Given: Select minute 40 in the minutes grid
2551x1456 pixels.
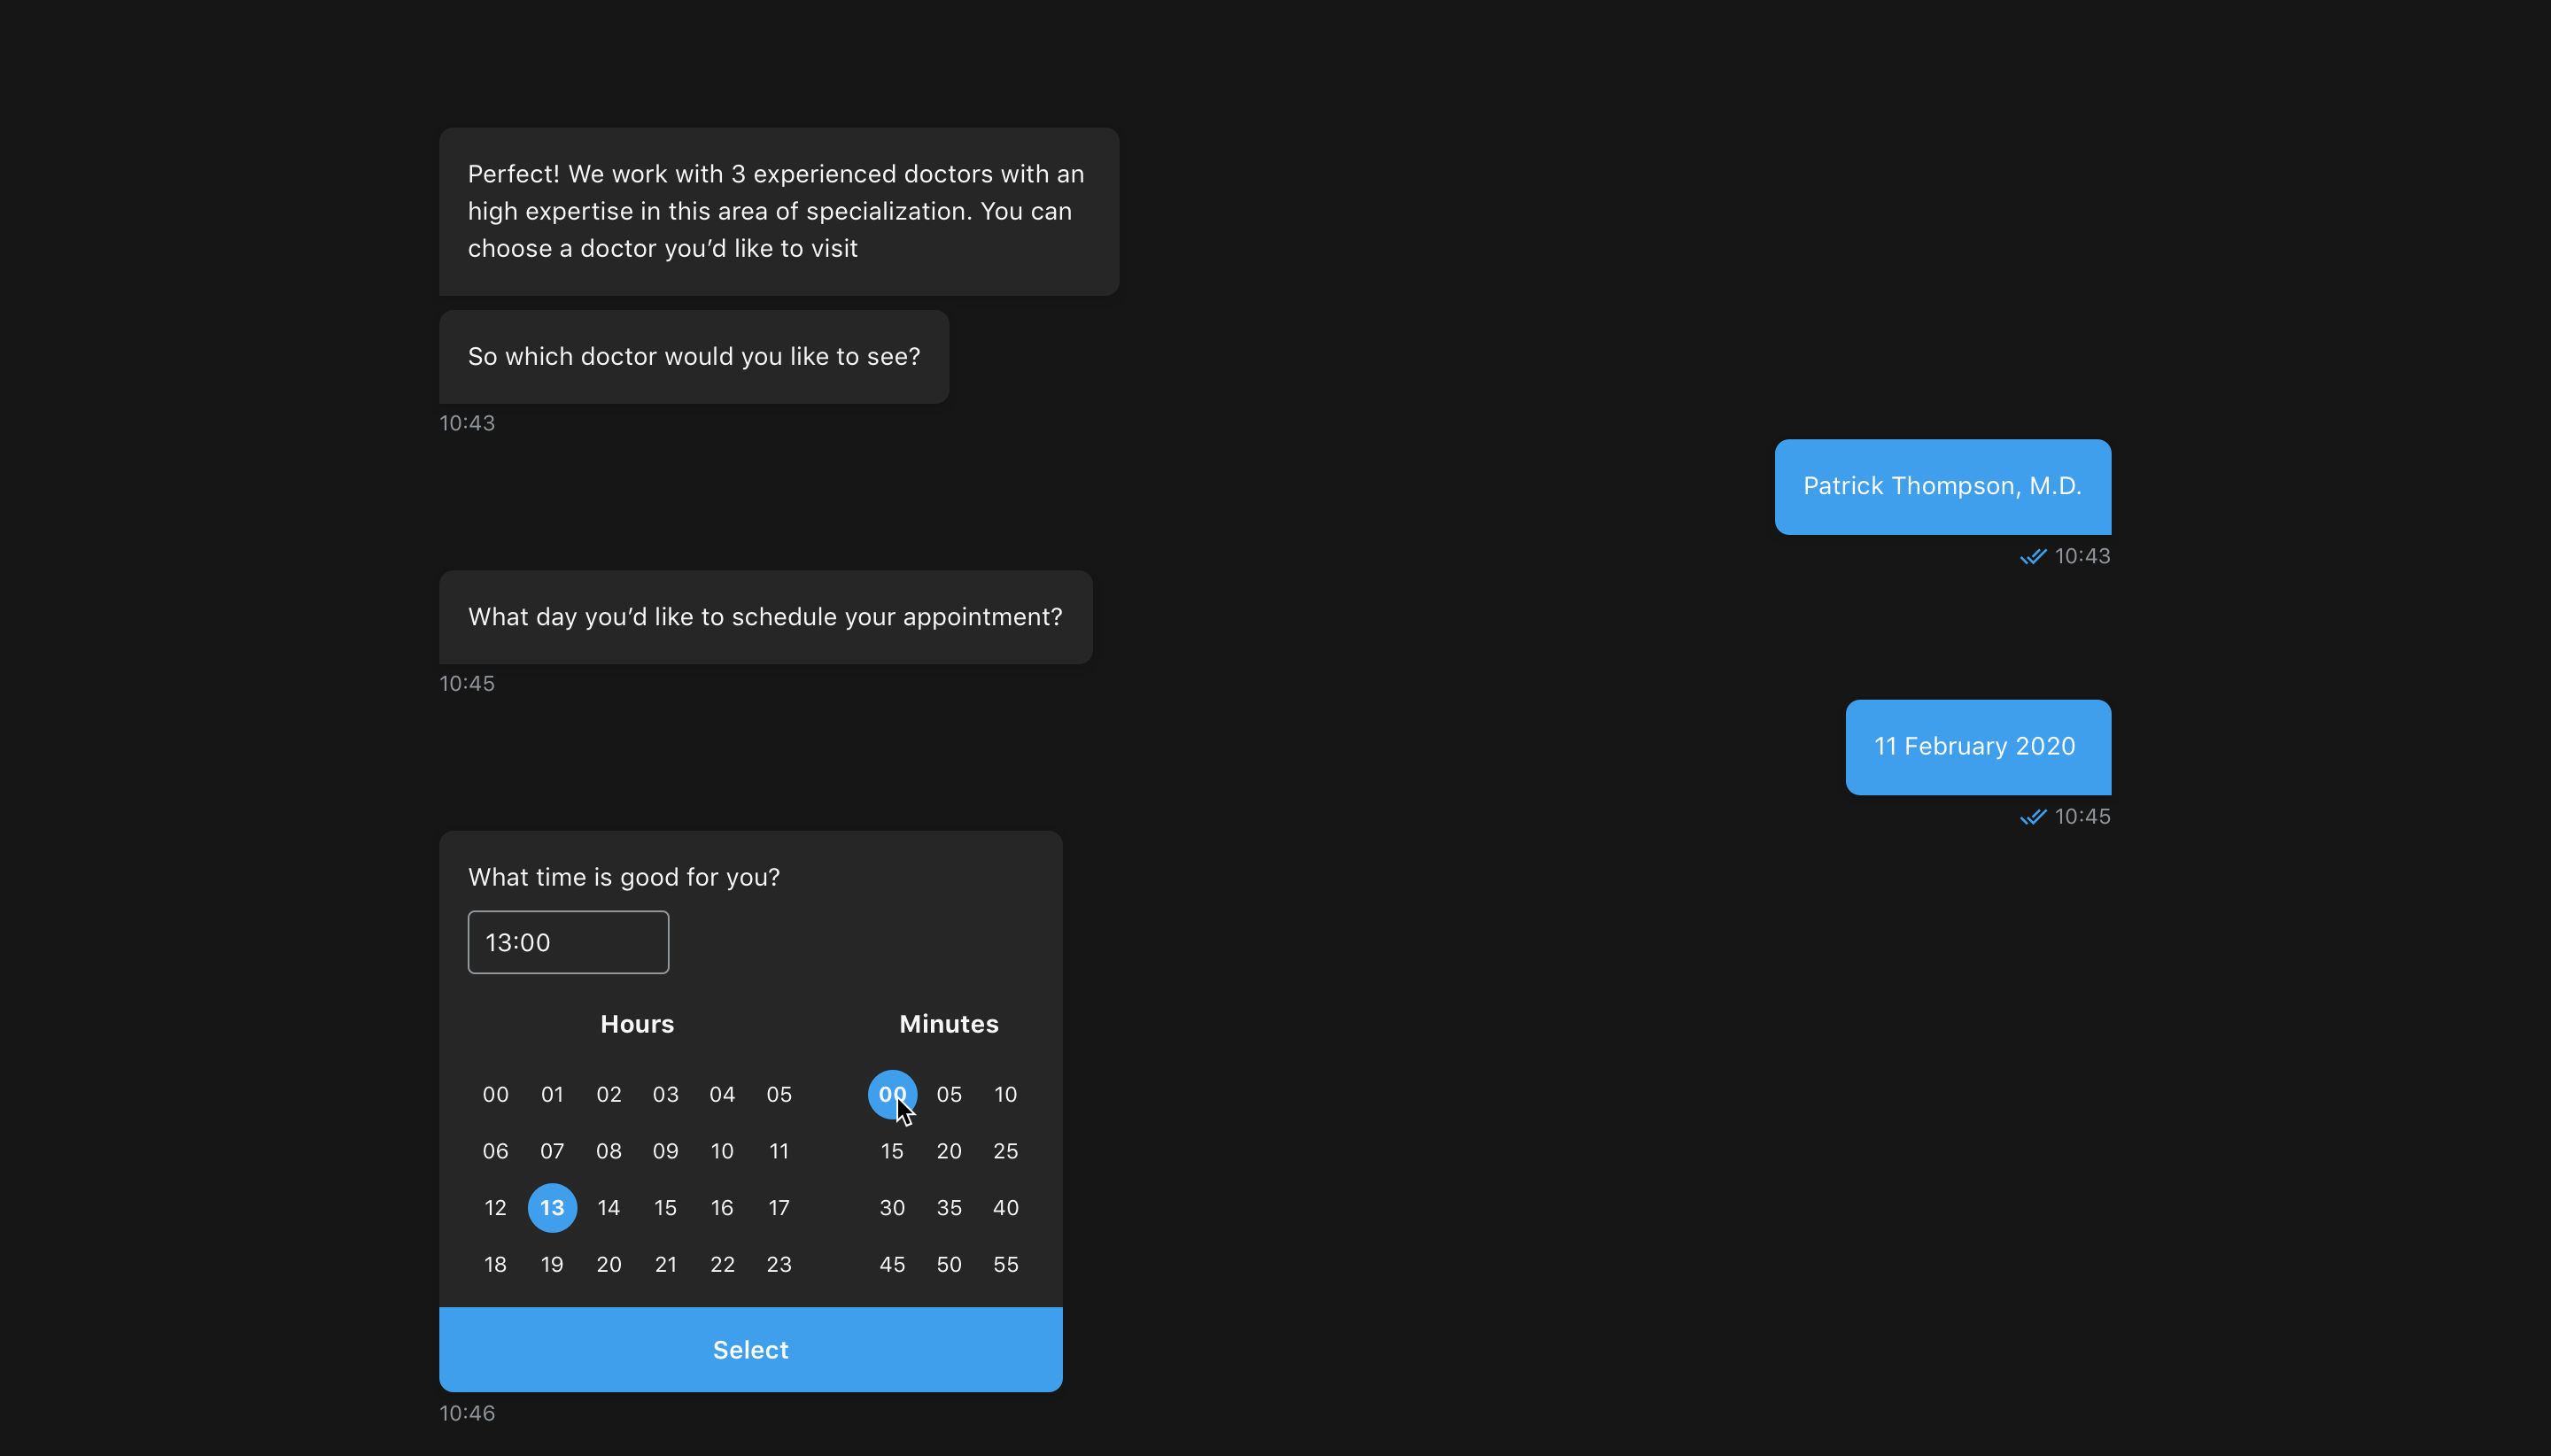Looking at the screenshot, I should 1004,1207.
